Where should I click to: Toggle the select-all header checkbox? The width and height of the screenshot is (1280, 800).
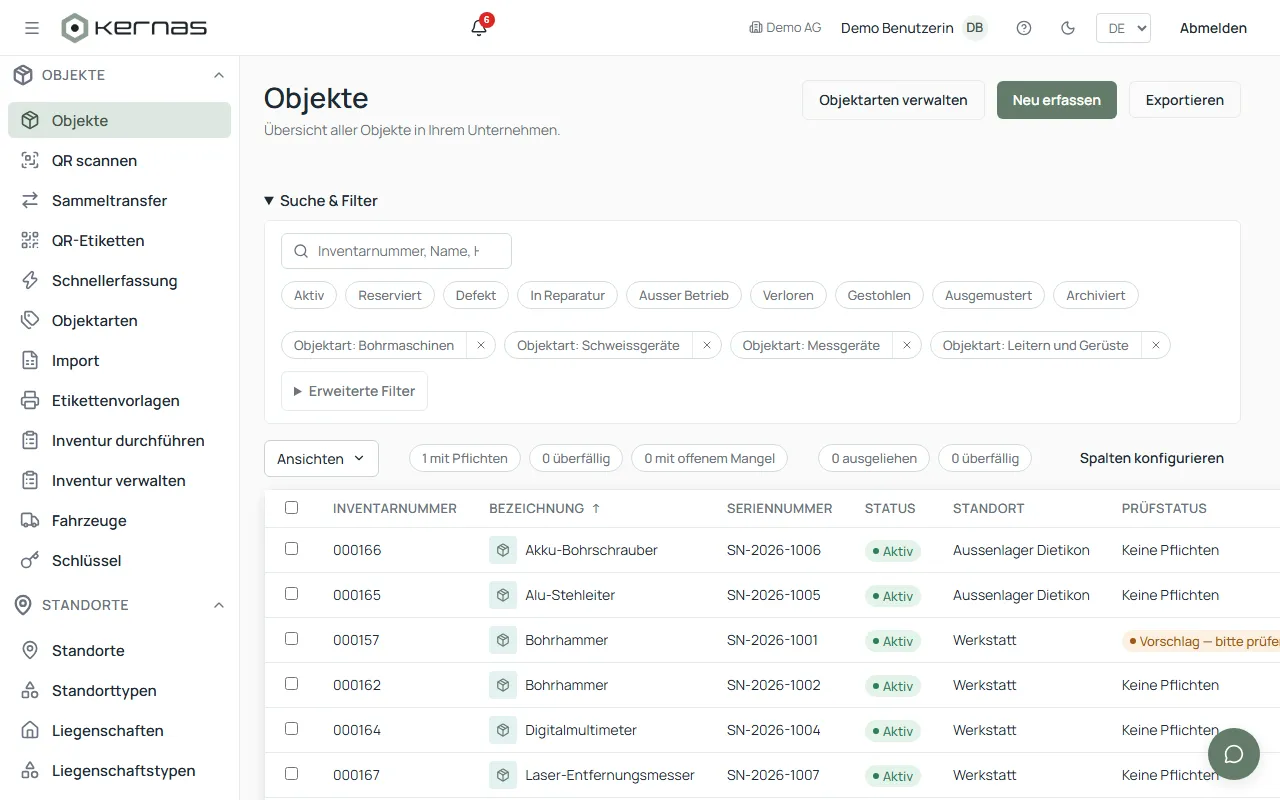(x=292, y=508)
